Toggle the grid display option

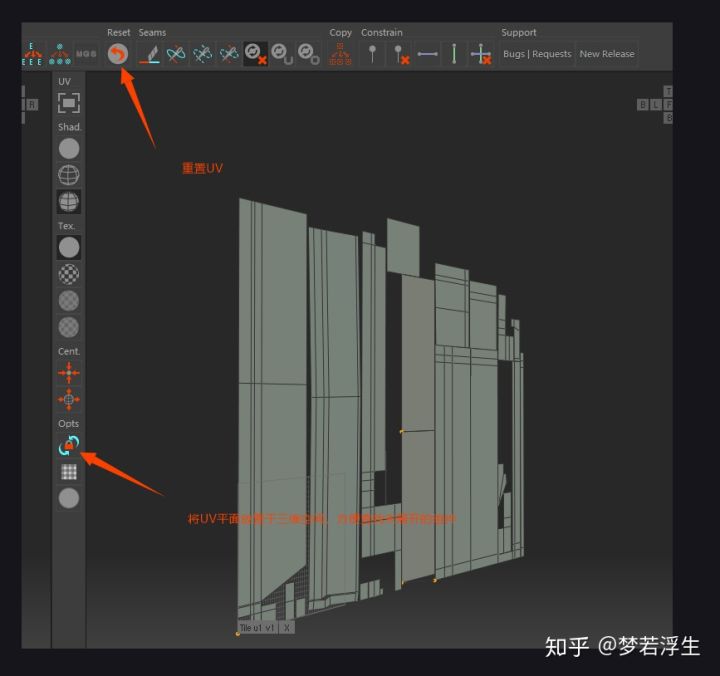tap(68, 472)
